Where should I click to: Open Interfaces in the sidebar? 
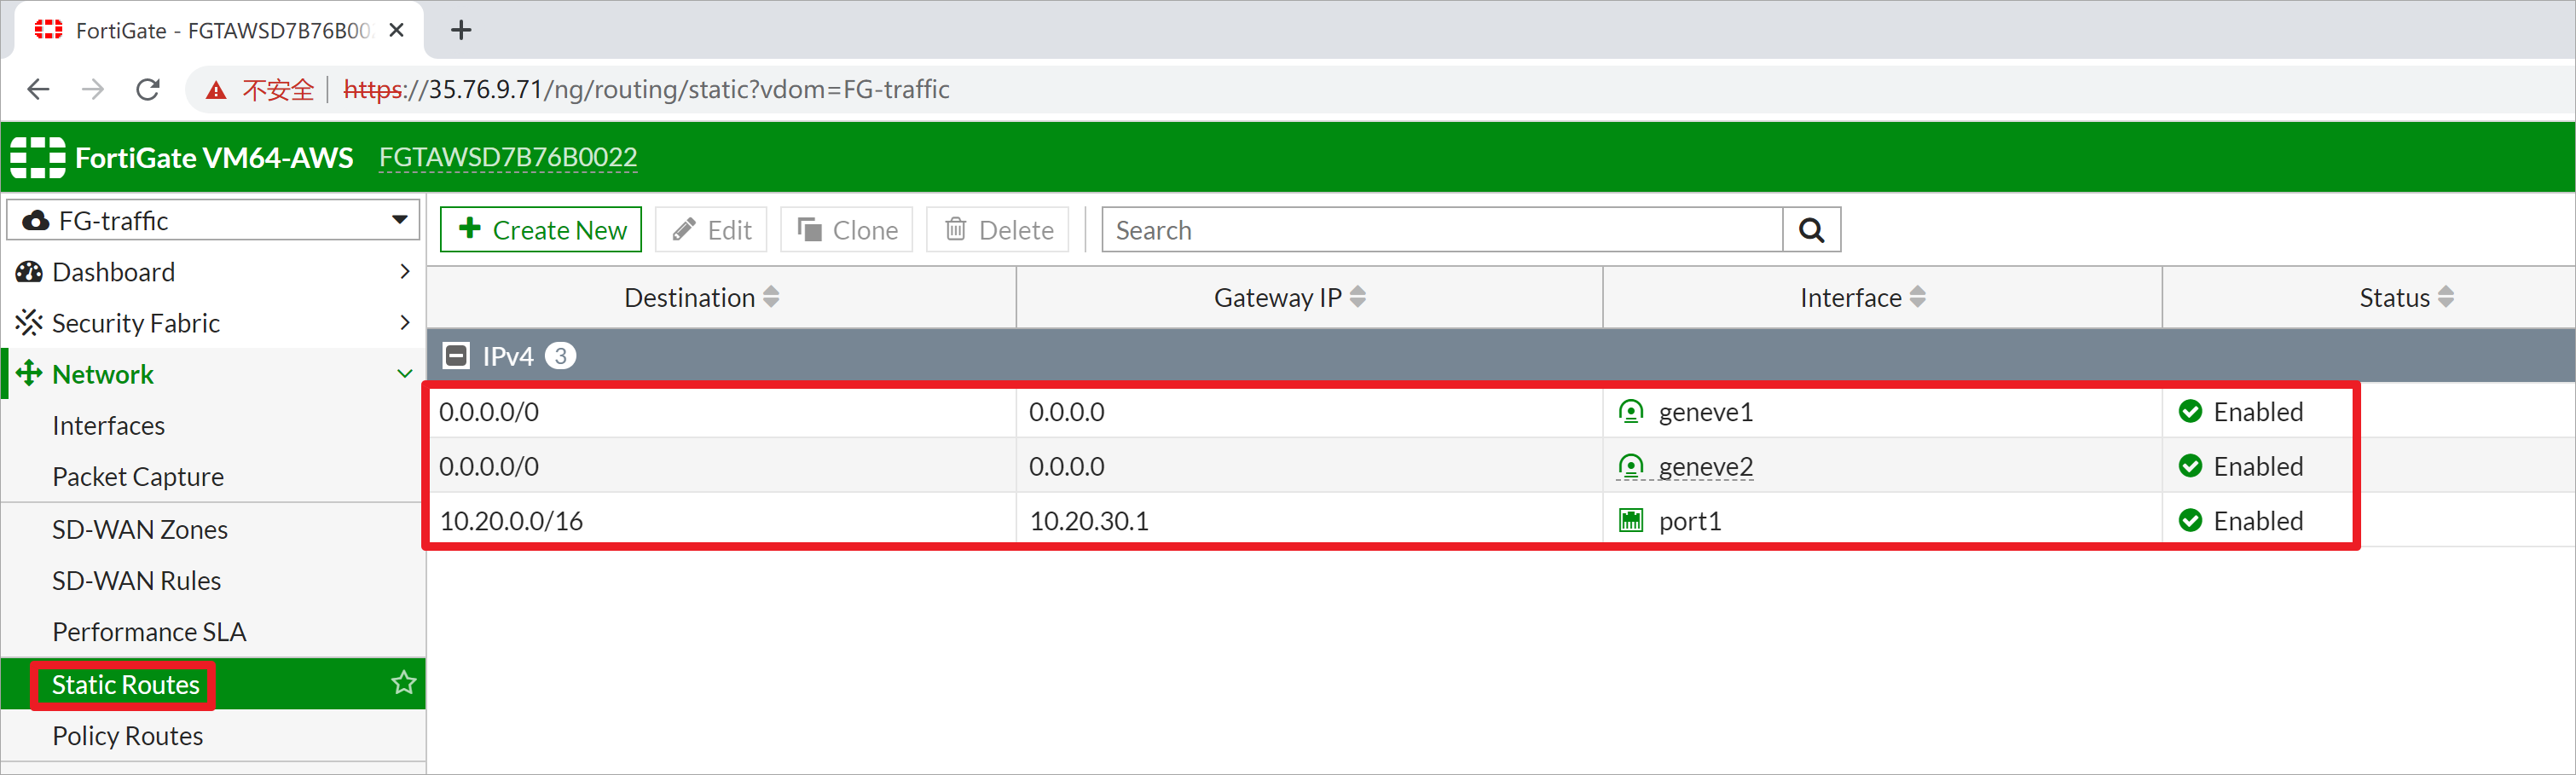[108, 426]
